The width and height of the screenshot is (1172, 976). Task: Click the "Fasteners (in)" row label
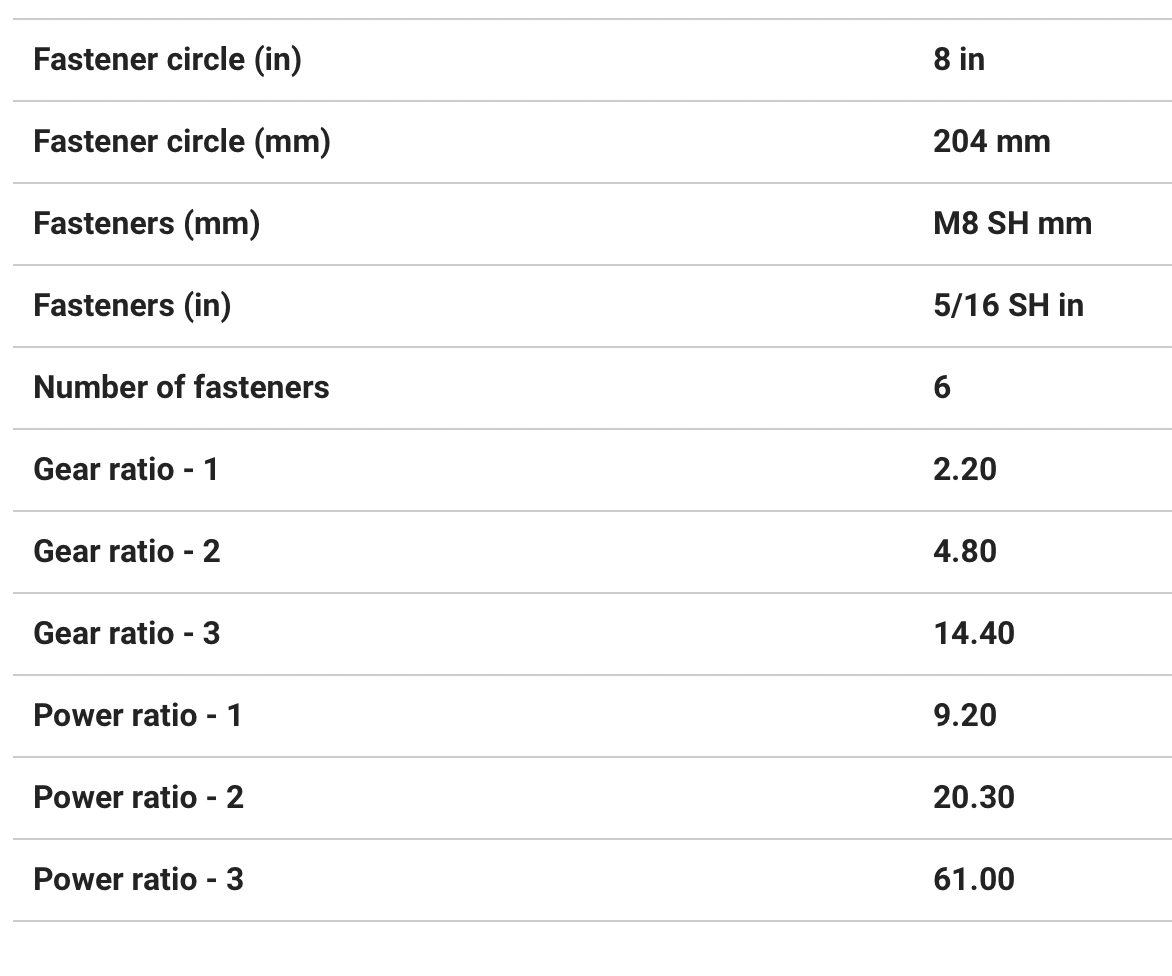coord(132,306)
